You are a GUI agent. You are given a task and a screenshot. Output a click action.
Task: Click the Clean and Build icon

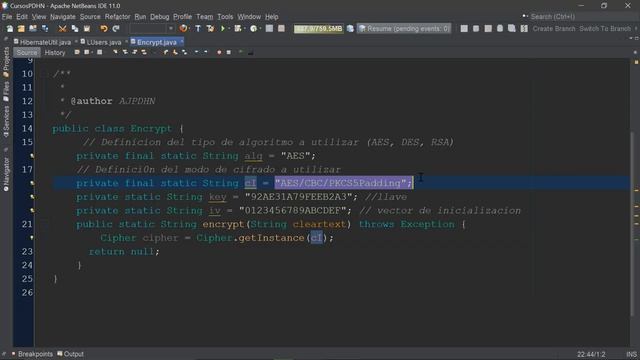210,29
